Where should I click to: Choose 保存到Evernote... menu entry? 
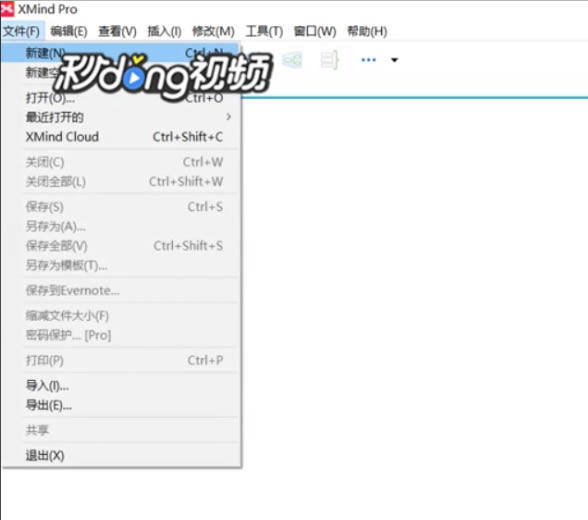click(x=121, y=291)
